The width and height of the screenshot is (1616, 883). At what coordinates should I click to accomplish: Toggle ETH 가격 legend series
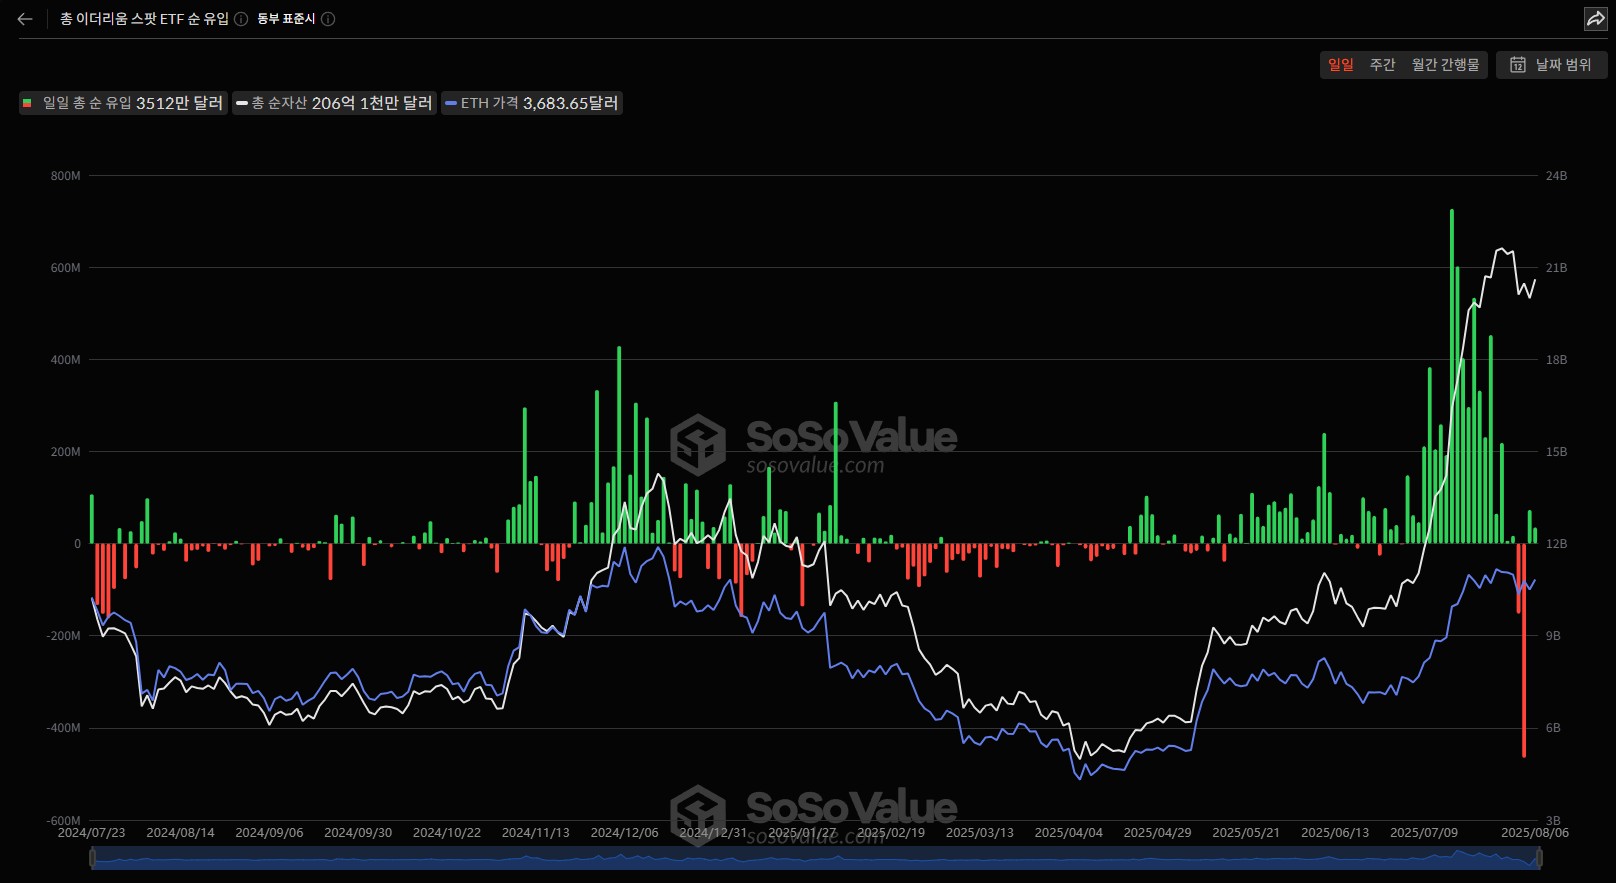pyautogui.click(x=532, y=103)
